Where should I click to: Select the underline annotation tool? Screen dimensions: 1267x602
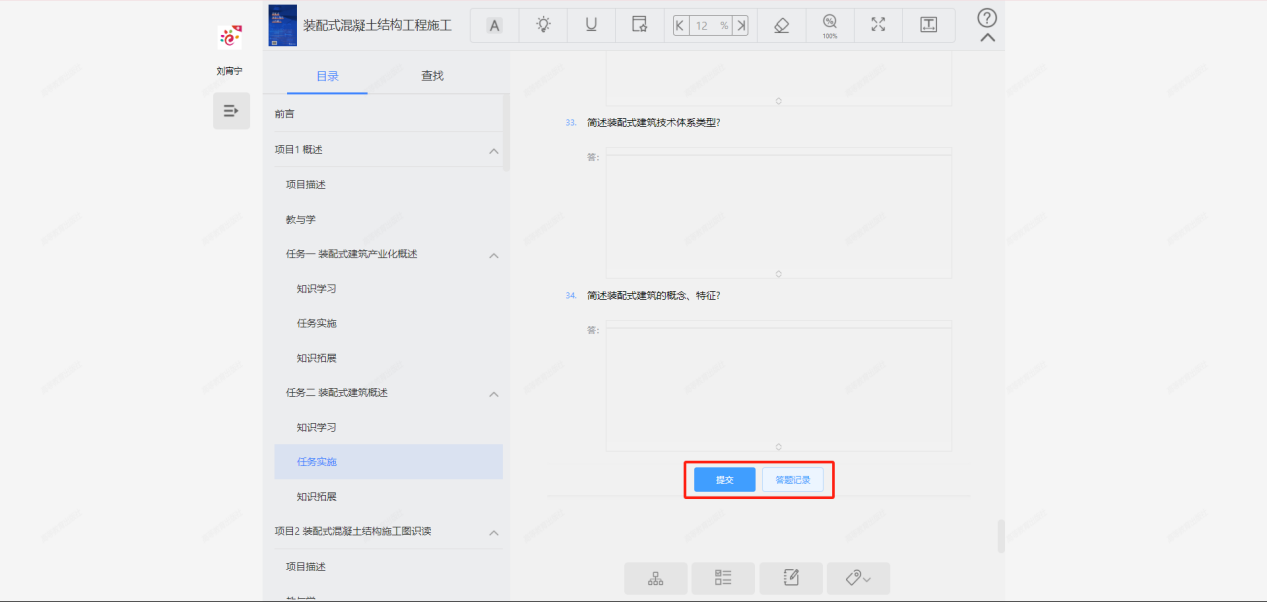click(x=591, y=26)
